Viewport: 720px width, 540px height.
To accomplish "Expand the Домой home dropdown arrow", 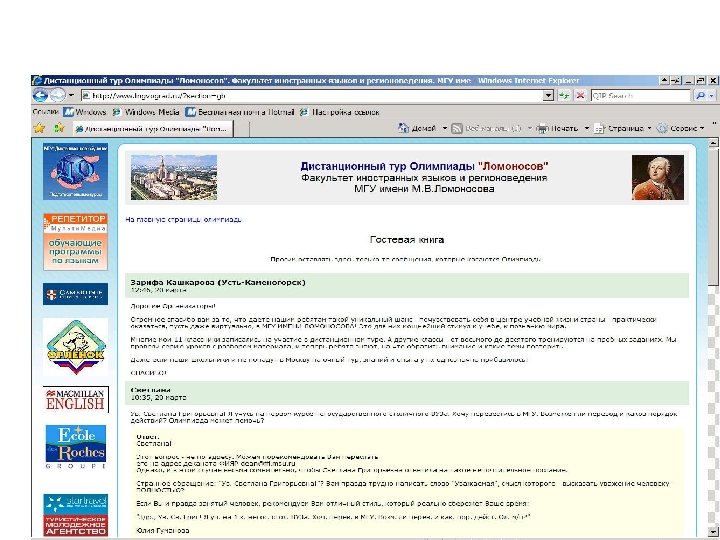I will (444, 128).
